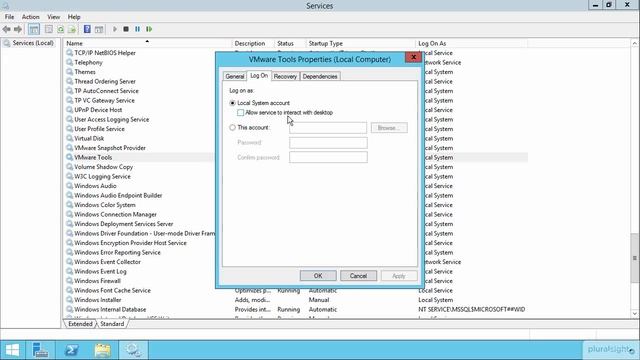Click the Start Service play icon
The width and height of the screenshot is (640, 360).
pyautogui.click(x=115, y=29)
